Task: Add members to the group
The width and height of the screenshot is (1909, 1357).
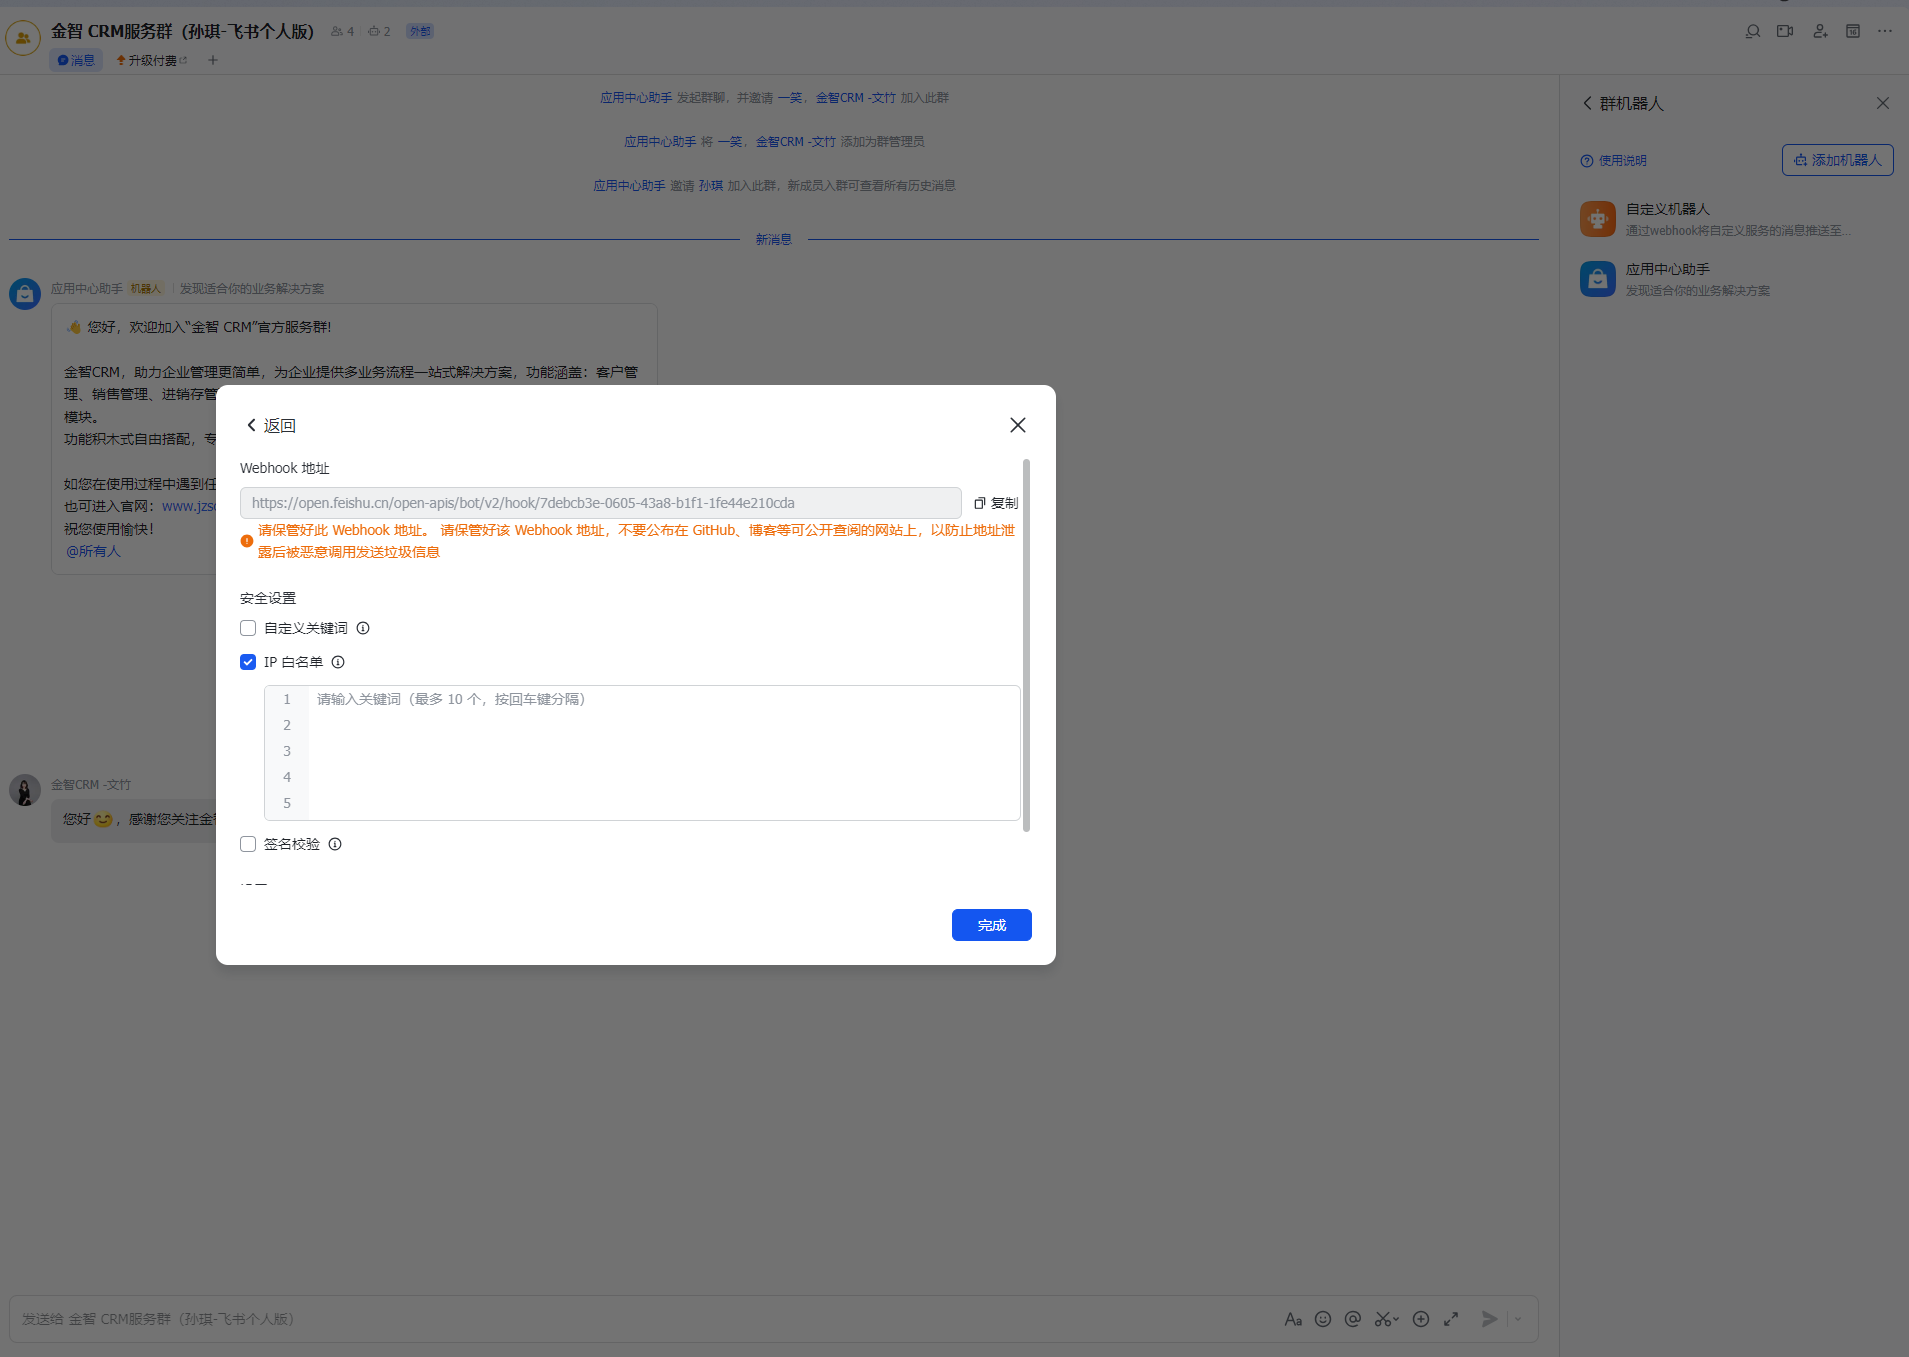Action: (x=1820, y=32)
